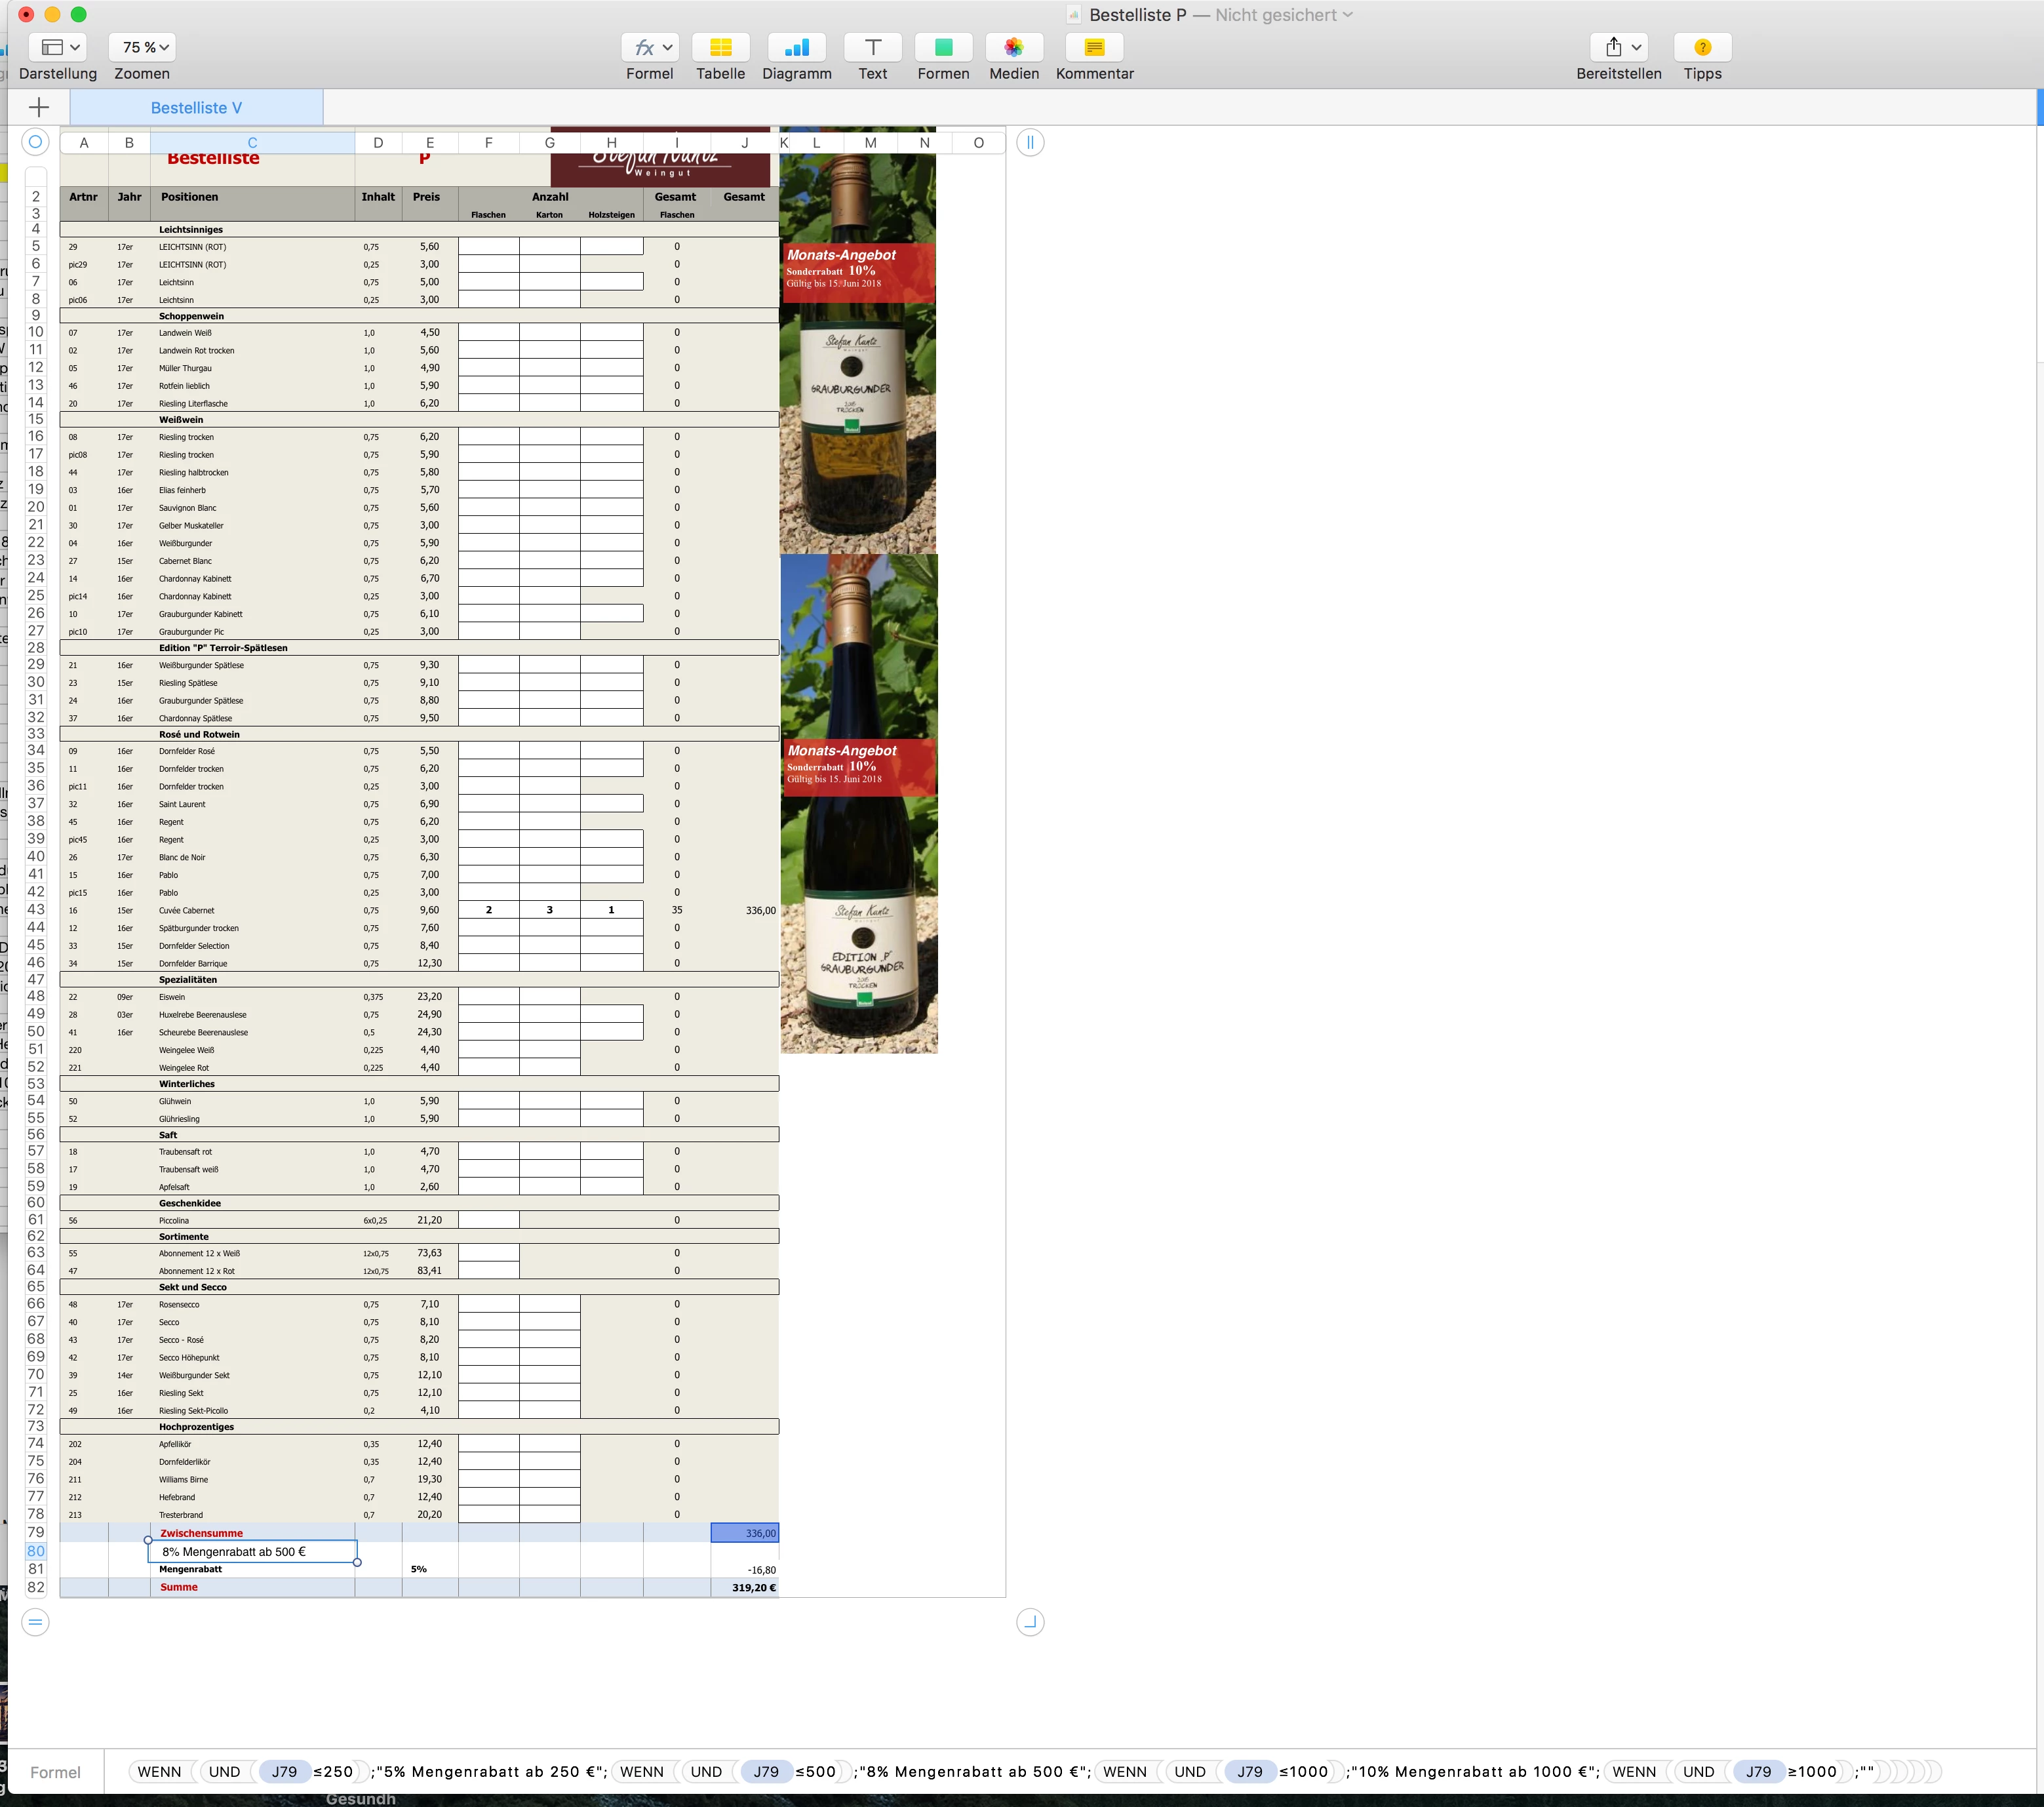This screenshot has height=1807, width=2044.
Task: Open the Darstellung view options
Action: pos(58,47)
